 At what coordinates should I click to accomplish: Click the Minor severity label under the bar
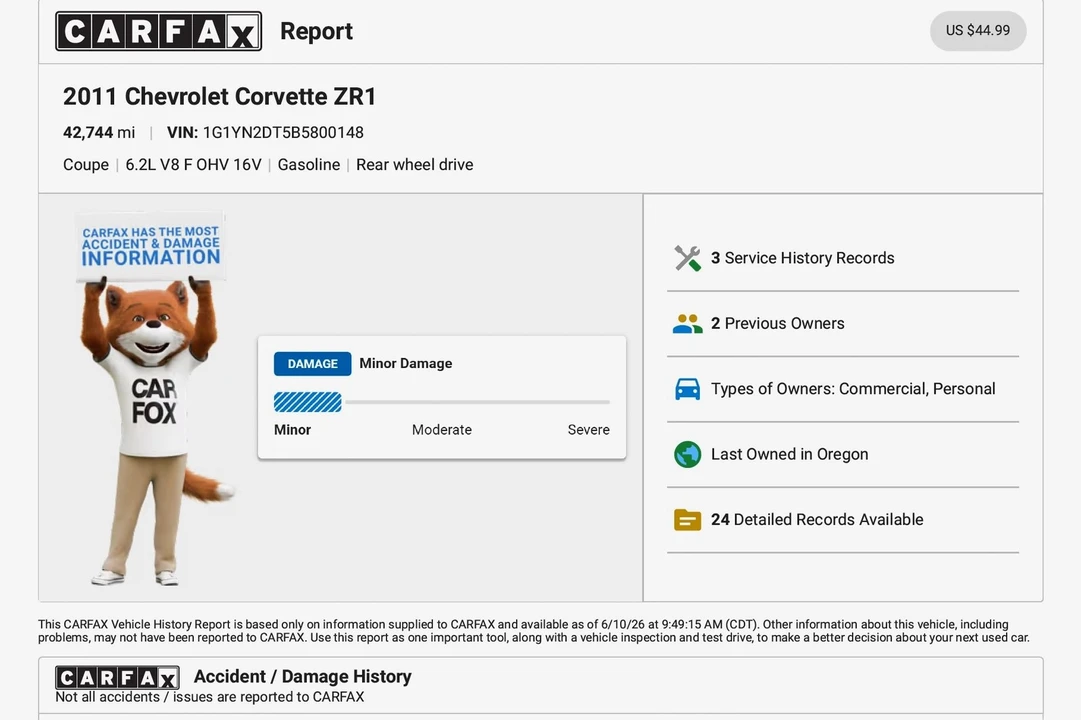click(x=292, y=430)
